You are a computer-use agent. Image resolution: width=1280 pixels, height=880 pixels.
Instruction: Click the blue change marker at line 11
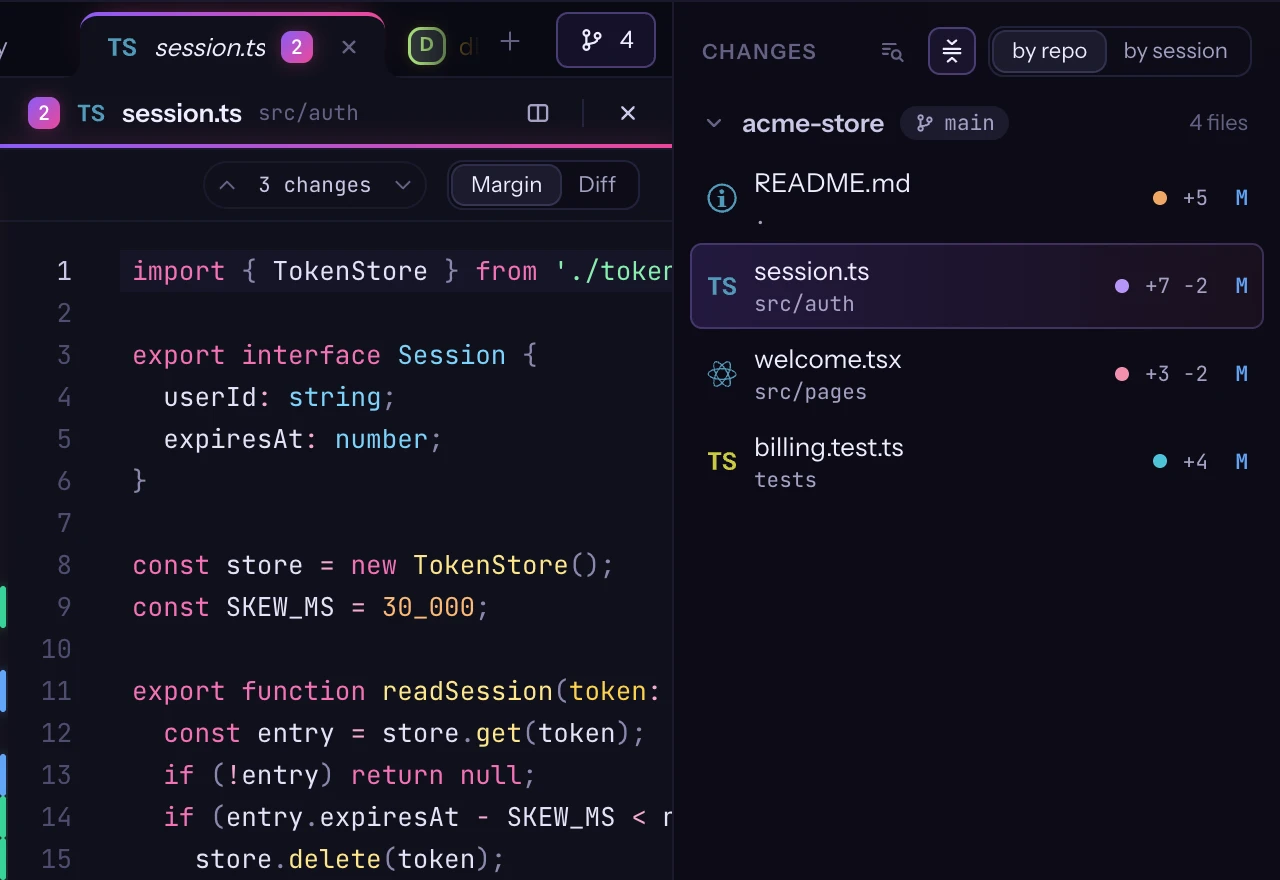pos(3,691)
